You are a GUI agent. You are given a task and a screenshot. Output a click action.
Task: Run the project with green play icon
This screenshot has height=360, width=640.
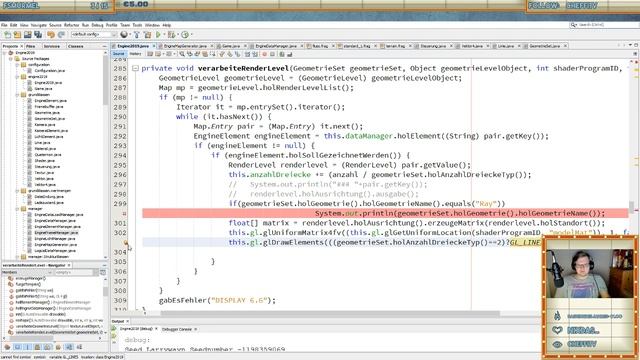(158, 35)
